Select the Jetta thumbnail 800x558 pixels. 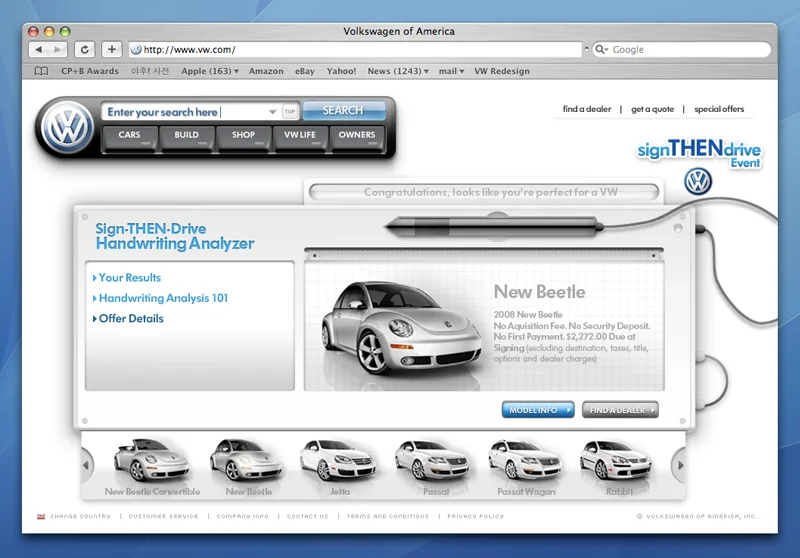[x=339, y=466]
